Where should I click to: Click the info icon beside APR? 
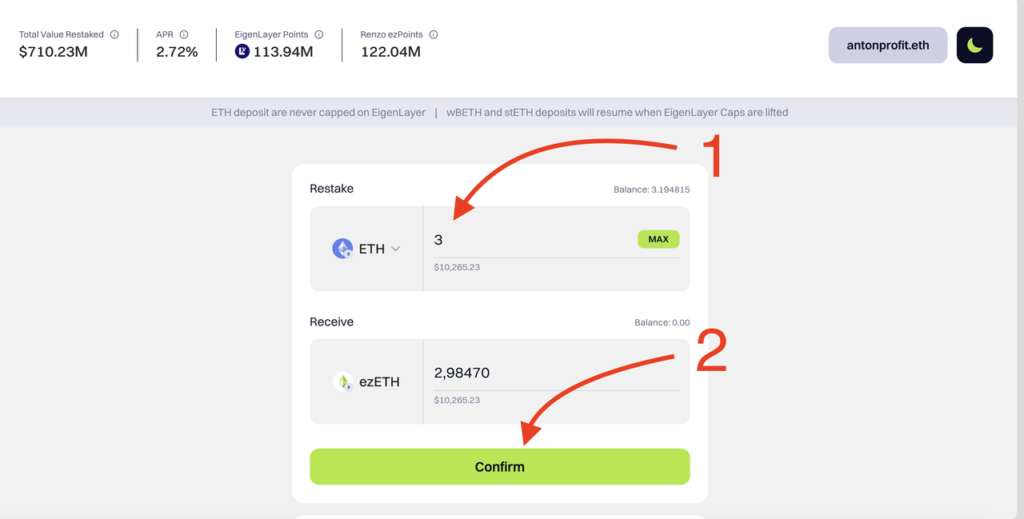pyautogui.click(x=185, y=35)
